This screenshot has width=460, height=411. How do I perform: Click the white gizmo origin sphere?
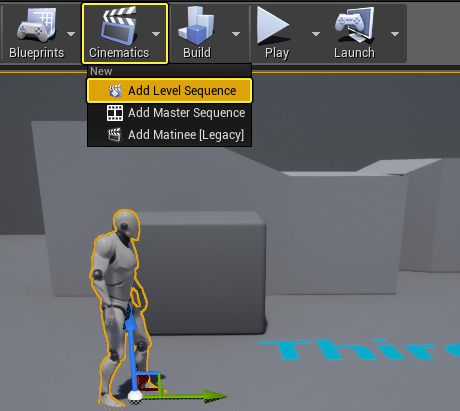135,396
